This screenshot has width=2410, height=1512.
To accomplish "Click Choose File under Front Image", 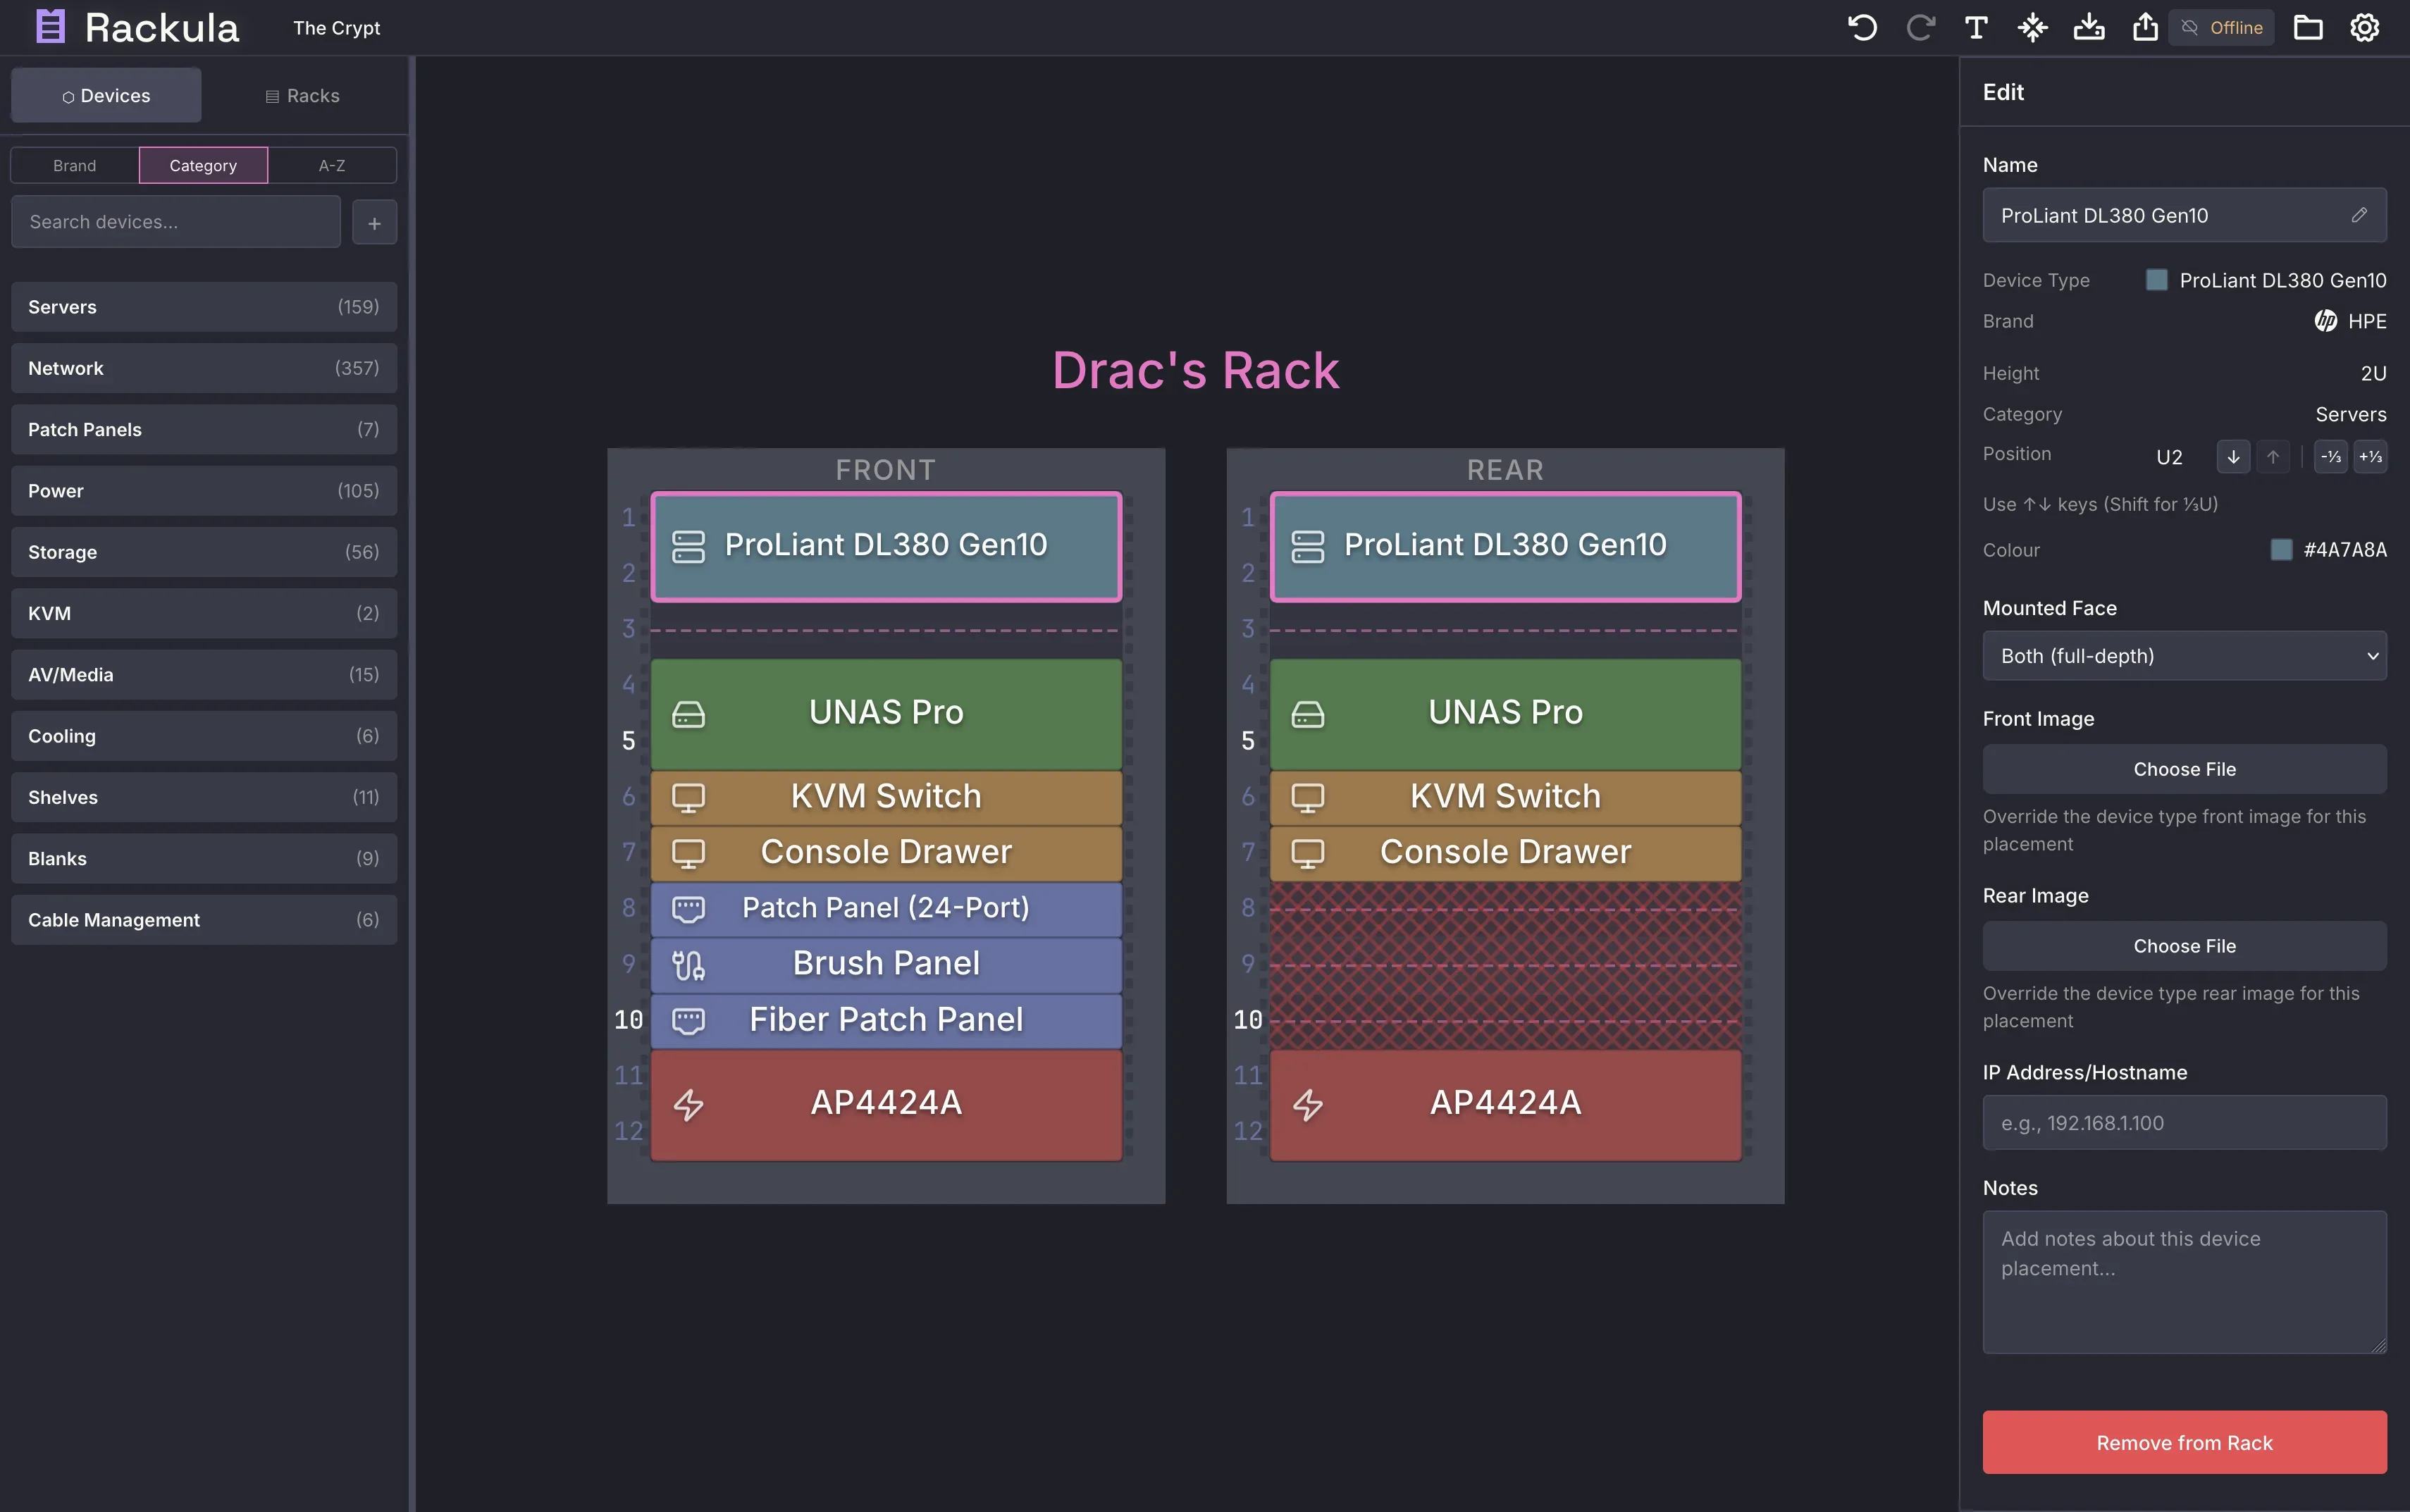I will click(2184, 769).
